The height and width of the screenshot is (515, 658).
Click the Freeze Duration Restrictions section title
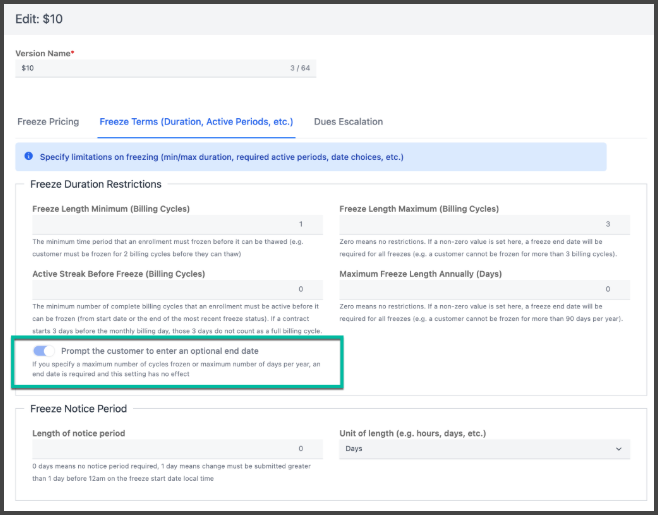[x=96, y=184]
